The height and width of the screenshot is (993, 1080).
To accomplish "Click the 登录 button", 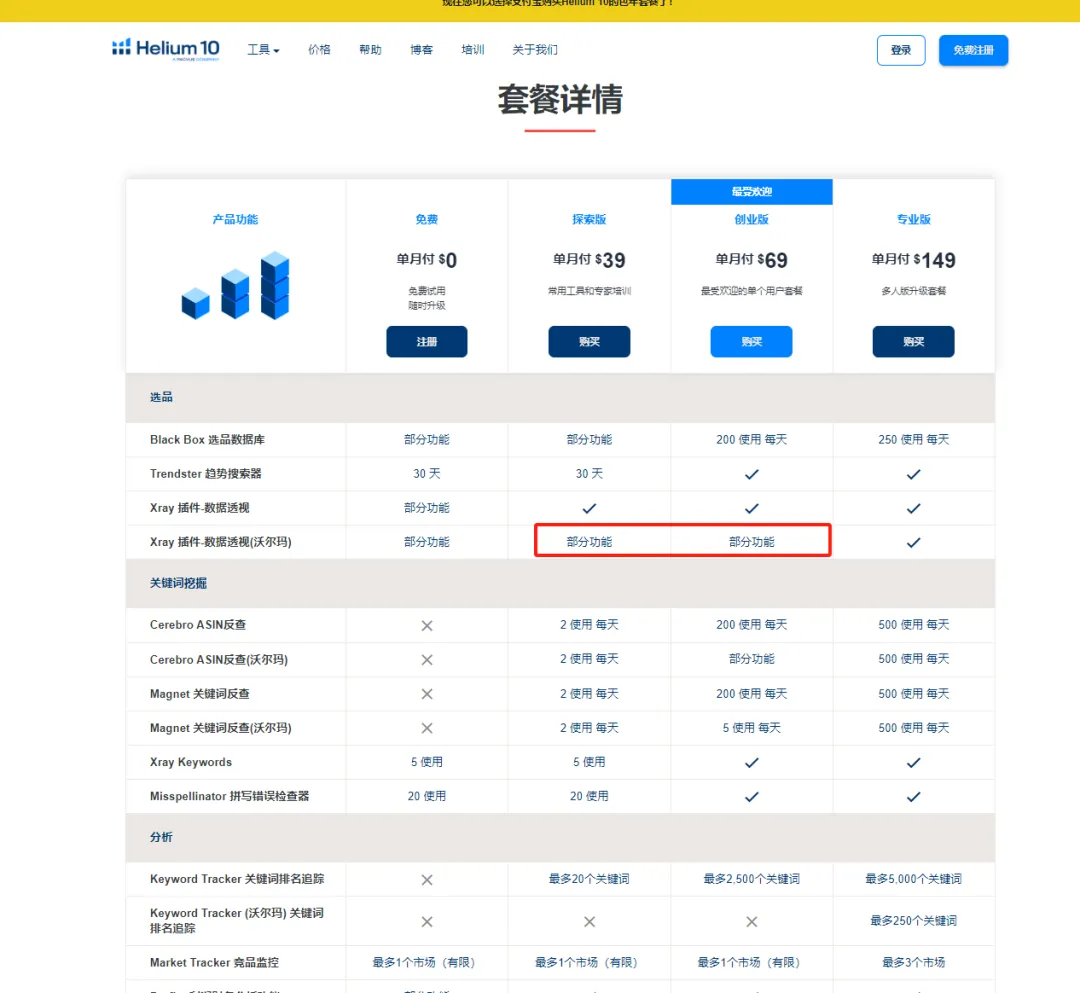I will click(900, 50).
